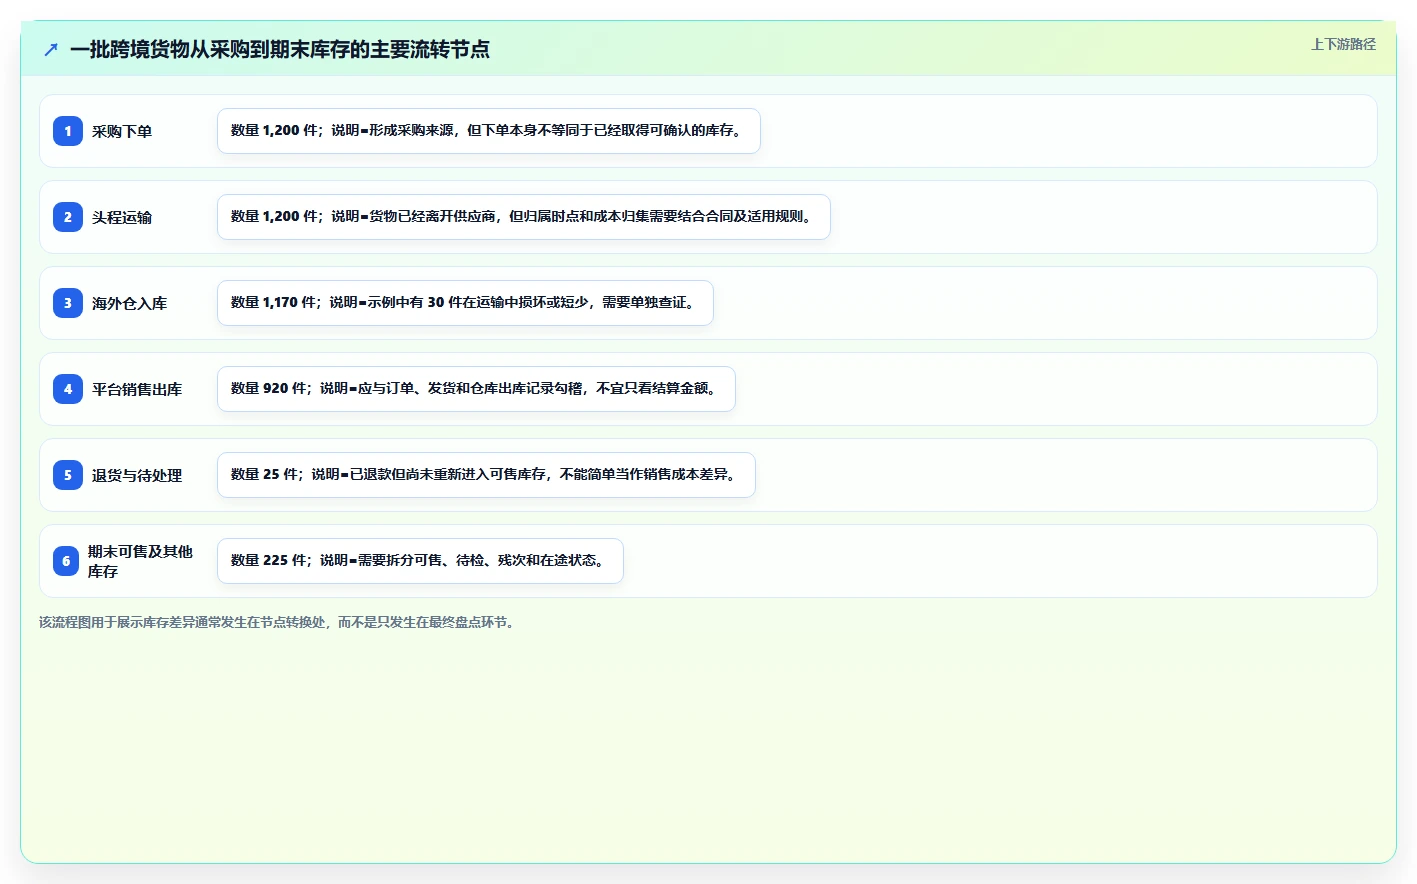The height and width of the screenshot is (884, 1417).
Task: Open the 数量 1,170 件 detail box
Action: pyautogui.click(x=465, y=303)
